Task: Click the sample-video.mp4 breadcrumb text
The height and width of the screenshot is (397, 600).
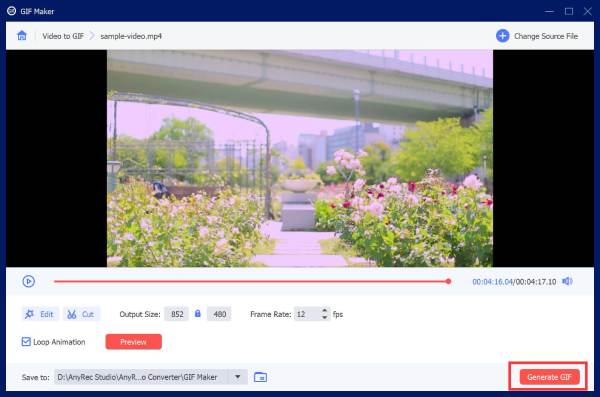Action: point(131,36)
